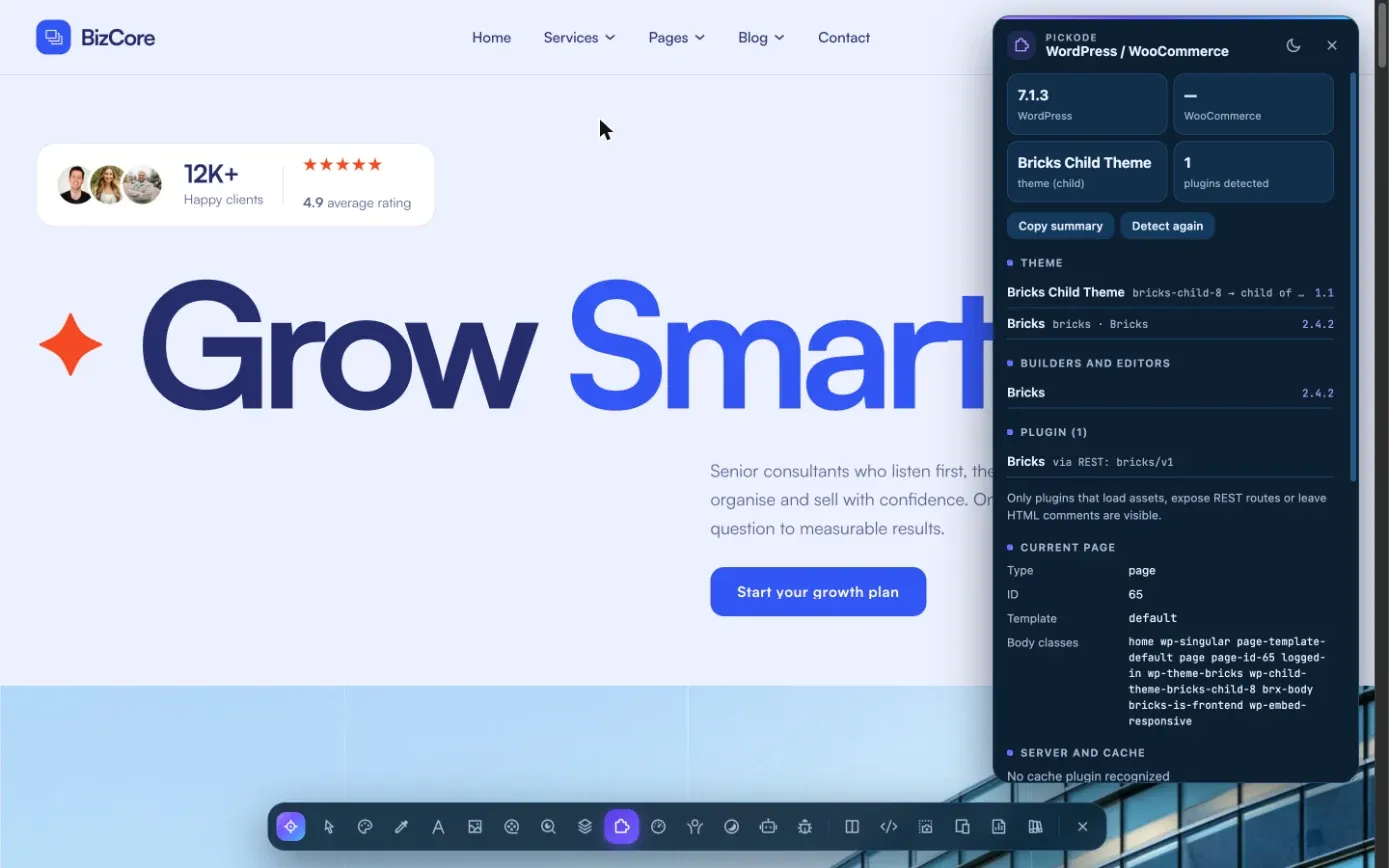Image resolution: width=1389 pixels, height=868 pixels.
Task: Click the Copy summary button
Action: [1060, 226]
